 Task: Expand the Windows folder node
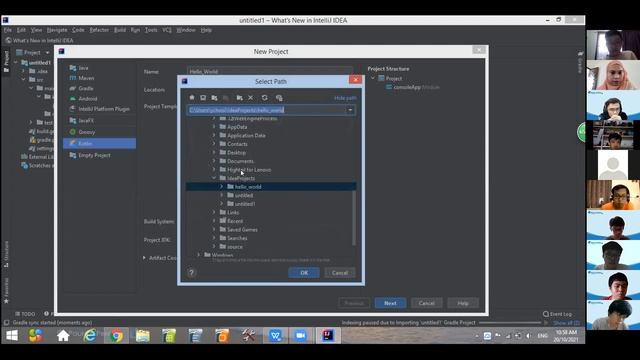[x=199, y=255]
